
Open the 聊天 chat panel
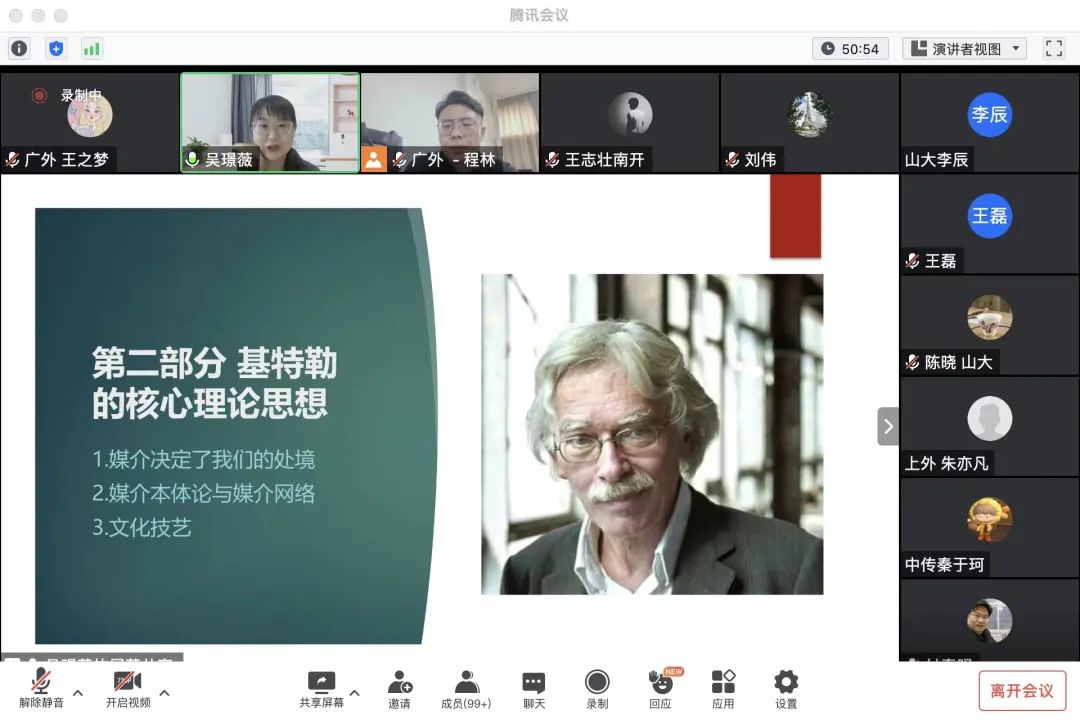534,689
